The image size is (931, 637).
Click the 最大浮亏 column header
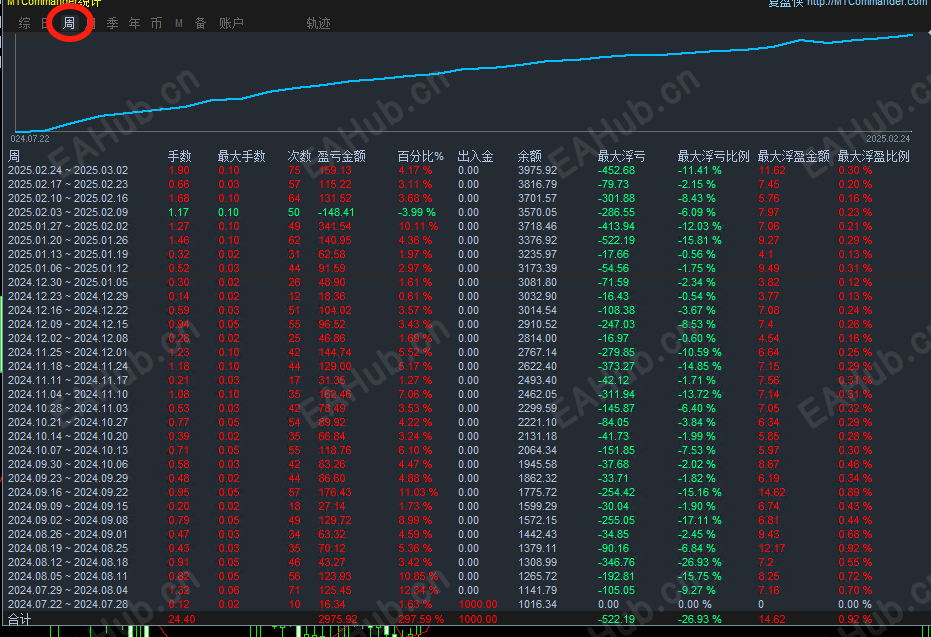[x=621, y=156]
